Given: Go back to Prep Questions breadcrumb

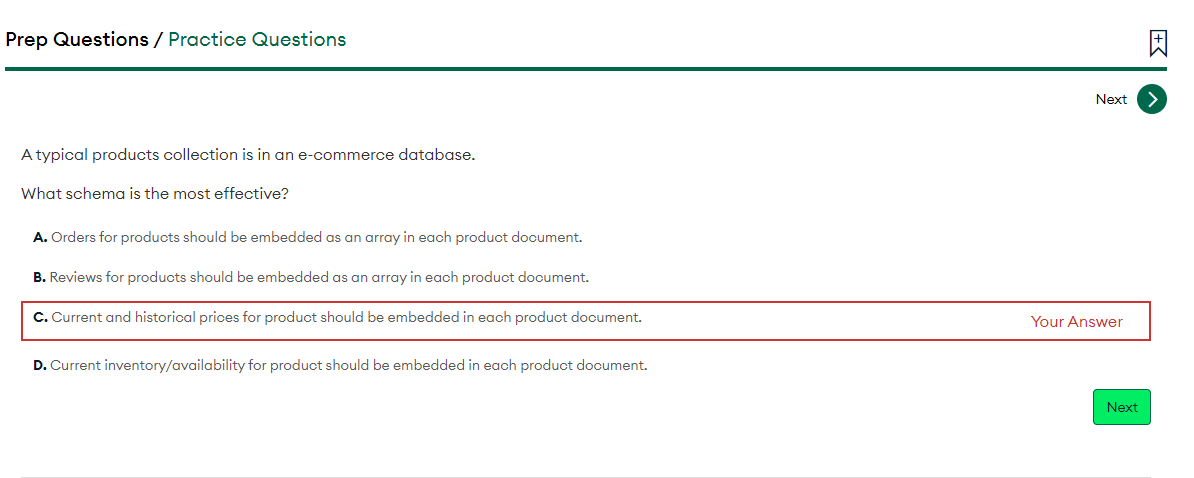Looking at the screenshot, I should pyautogui.click(x=76, y=40).
